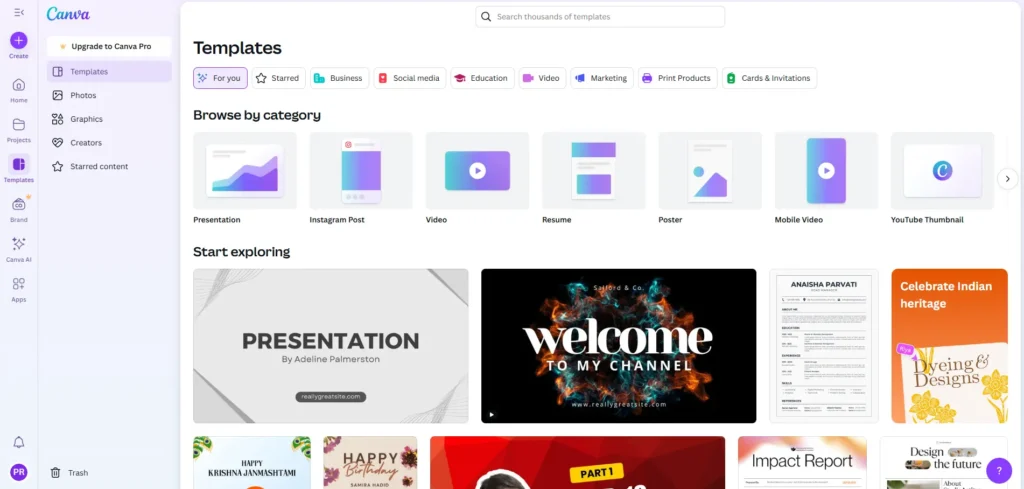Select the Video filter tab
The image size is (1024, 489).
point(543,78)
